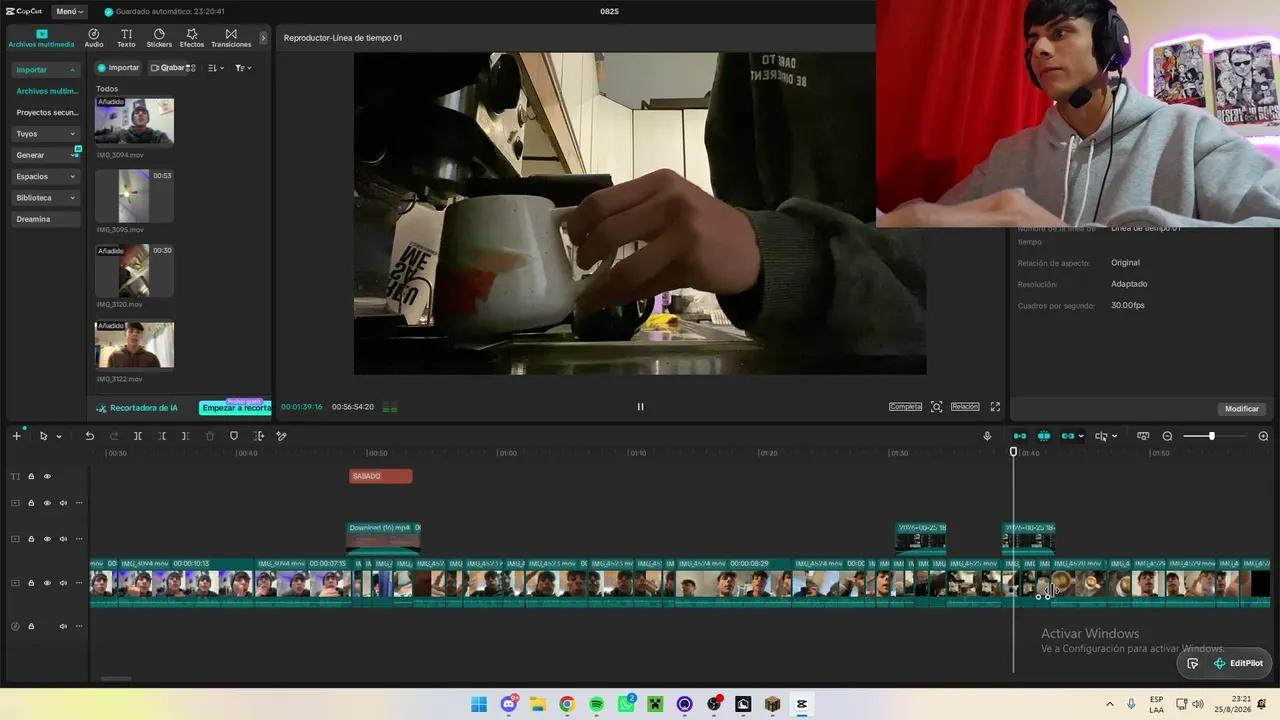1280x720 pixels.
Task: Open the Audio media tab
Action: click(94, 38)
